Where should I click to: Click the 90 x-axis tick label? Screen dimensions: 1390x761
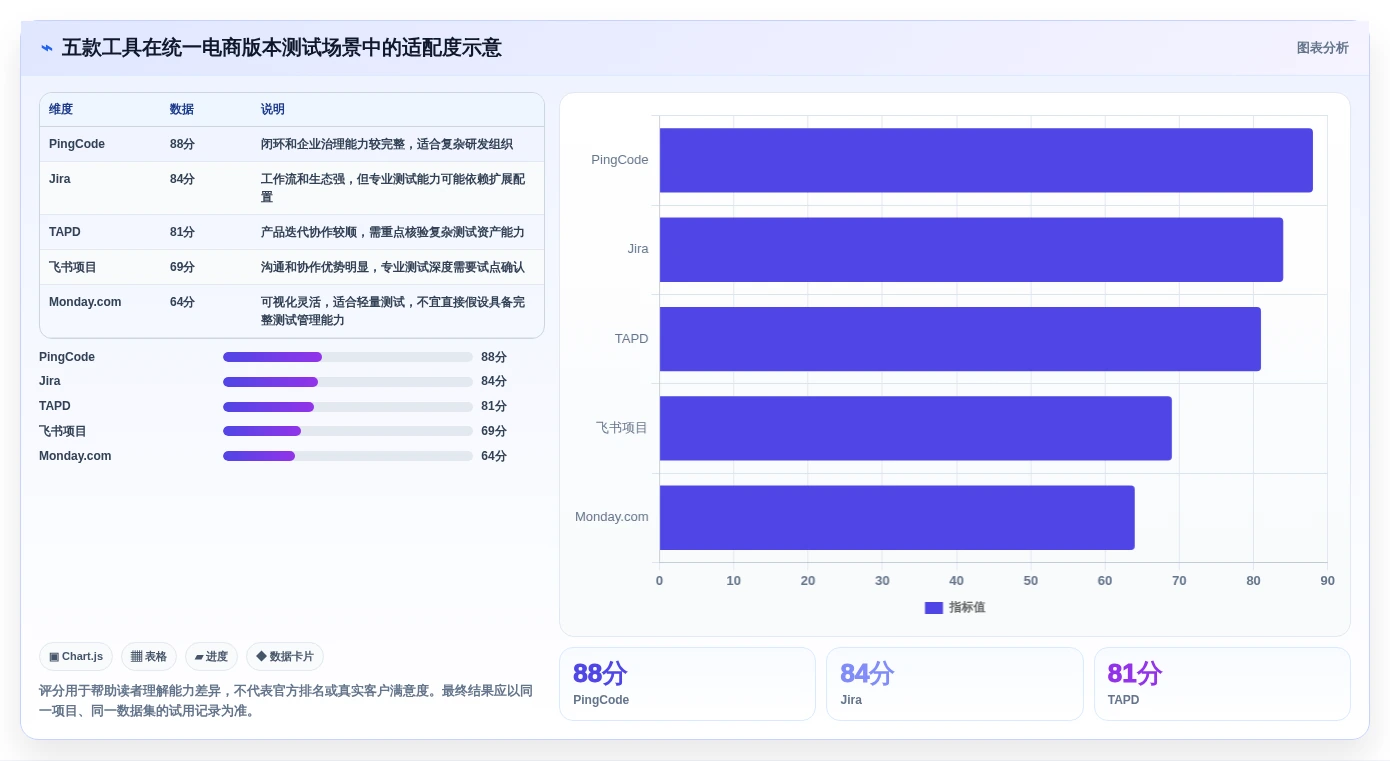(1327, 581)
